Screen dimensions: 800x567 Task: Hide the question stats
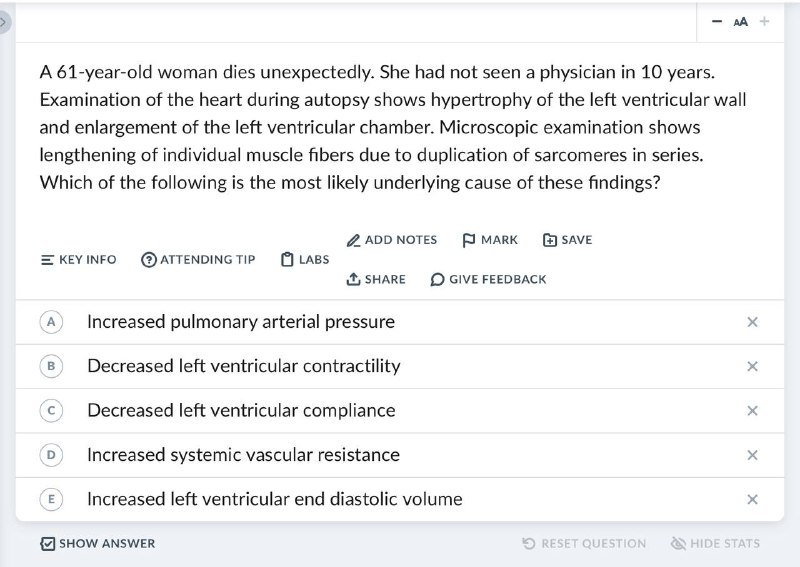pos(715,544)
